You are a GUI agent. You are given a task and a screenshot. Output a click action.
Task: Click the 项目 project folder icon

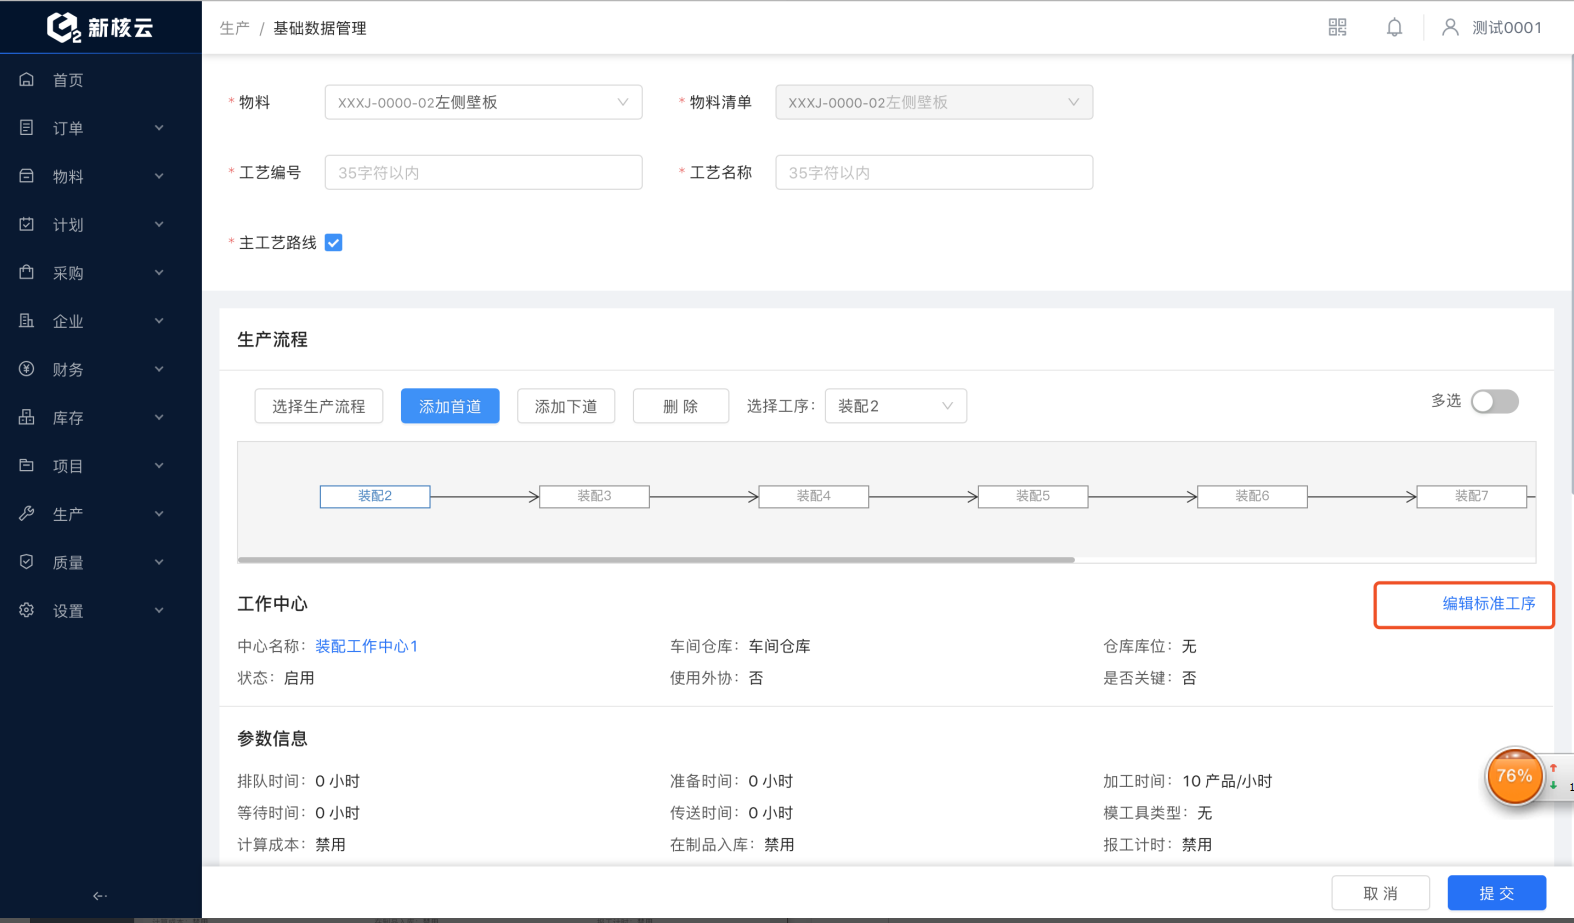point(27,465)
